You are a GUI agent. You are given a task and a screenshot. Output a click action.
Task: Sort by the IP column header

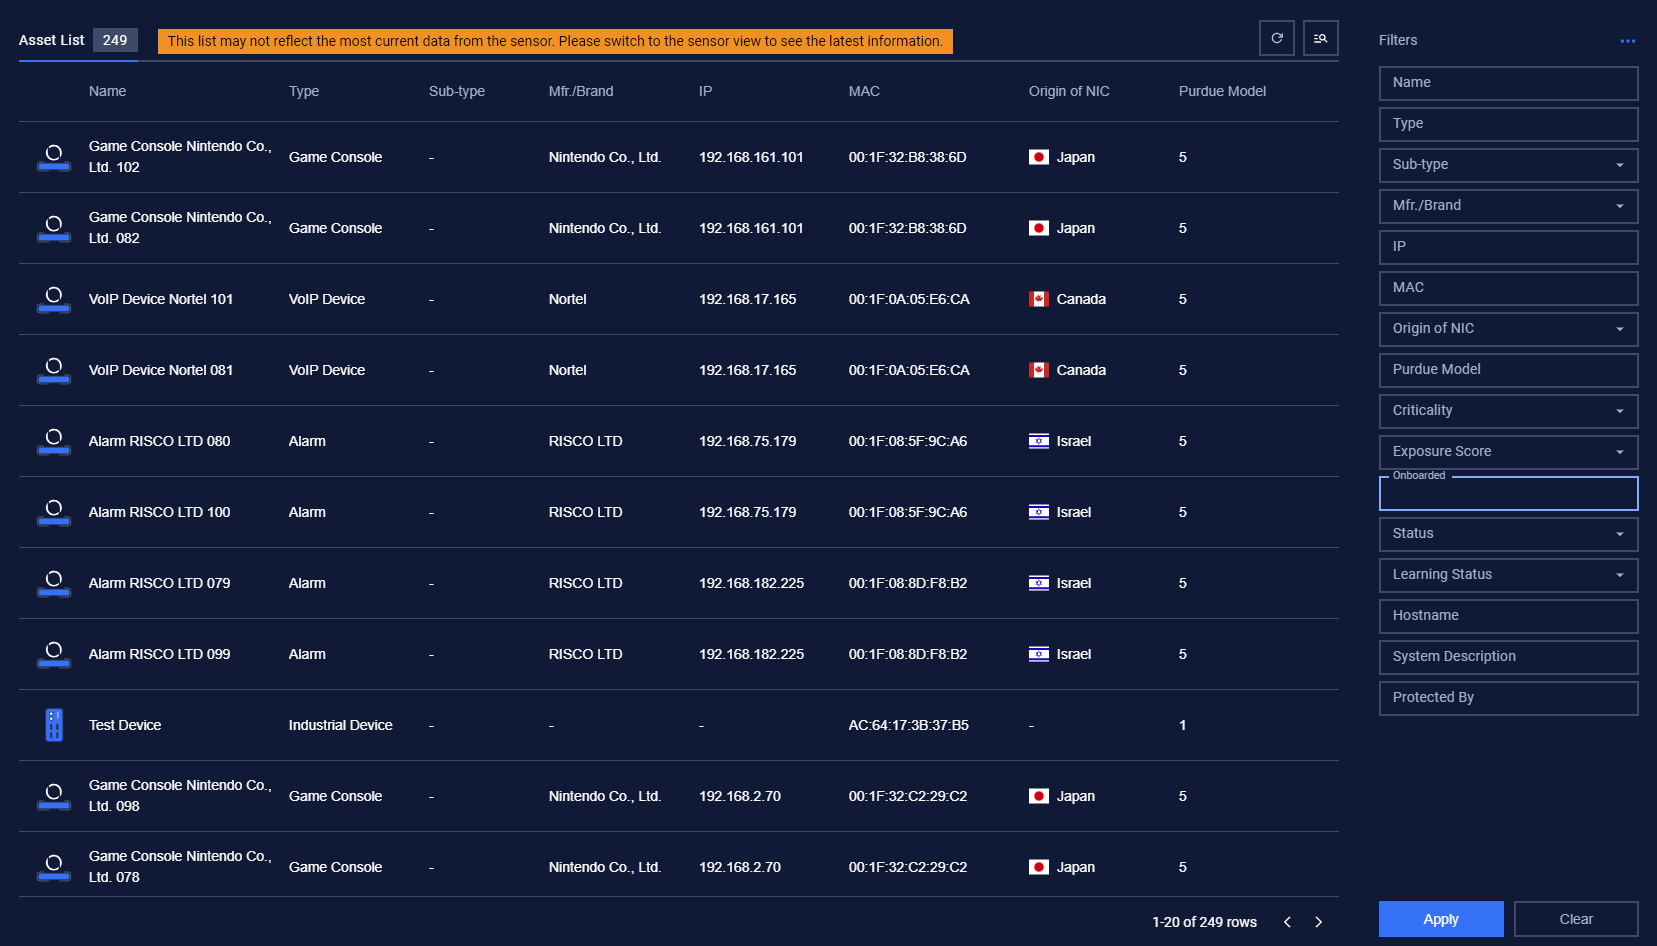tap(705, 91)
